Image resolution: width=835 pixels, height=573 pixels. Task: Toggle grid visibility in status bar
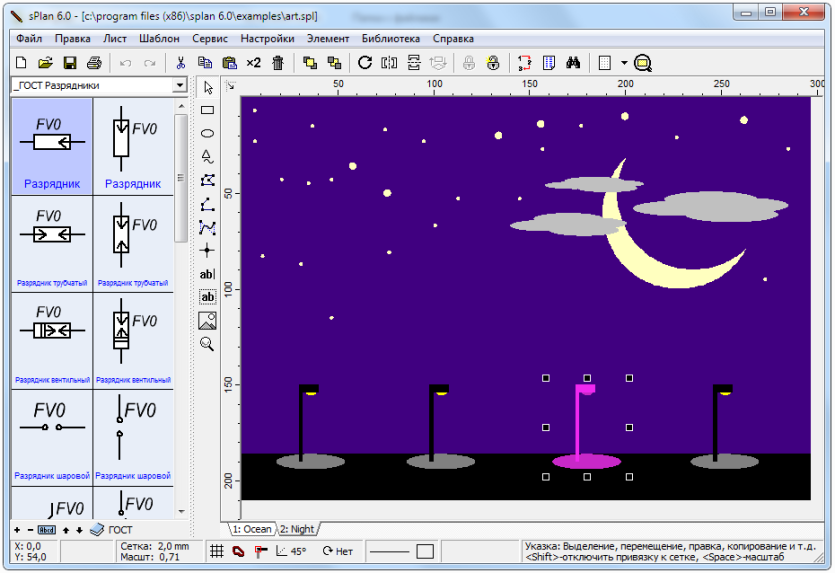(x=216, y=552)
